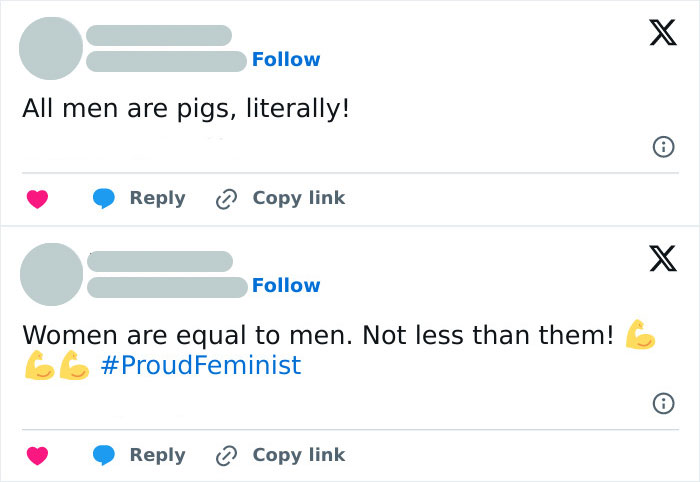Follow the author of the first tweet
Screen dimensions: 700x482
(286, 60)
